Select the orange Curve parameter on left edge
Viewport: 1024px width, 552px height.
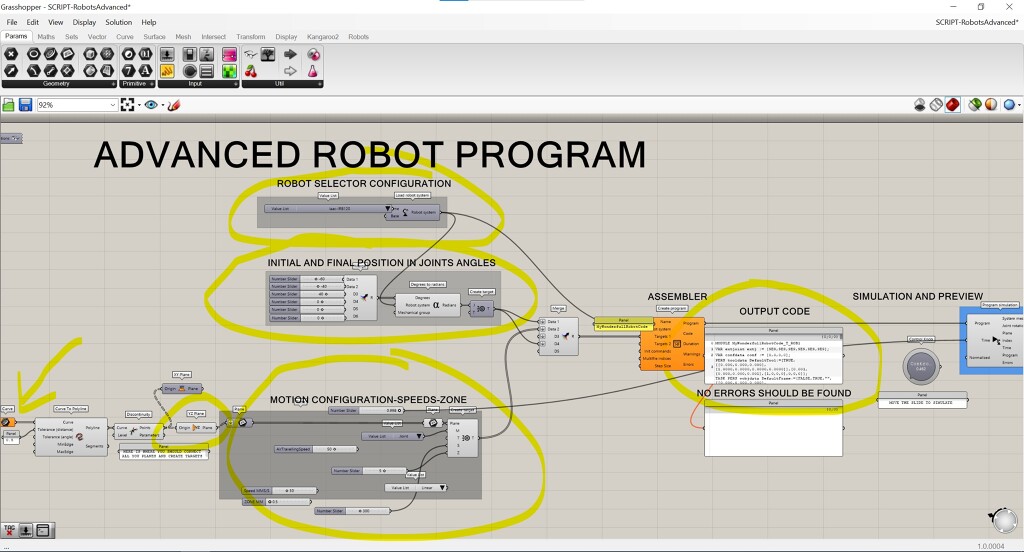[x=8, y=422]
